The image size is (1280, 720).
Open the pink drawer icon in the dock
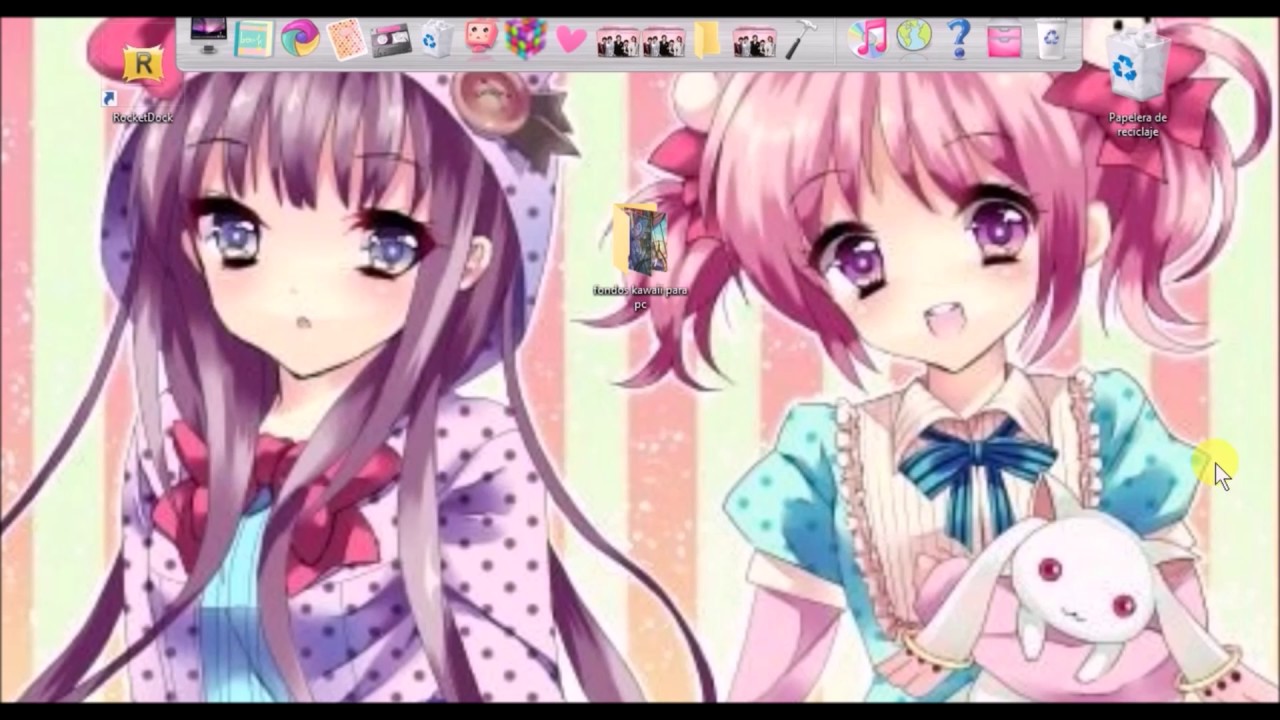(x=1004, y=41)
